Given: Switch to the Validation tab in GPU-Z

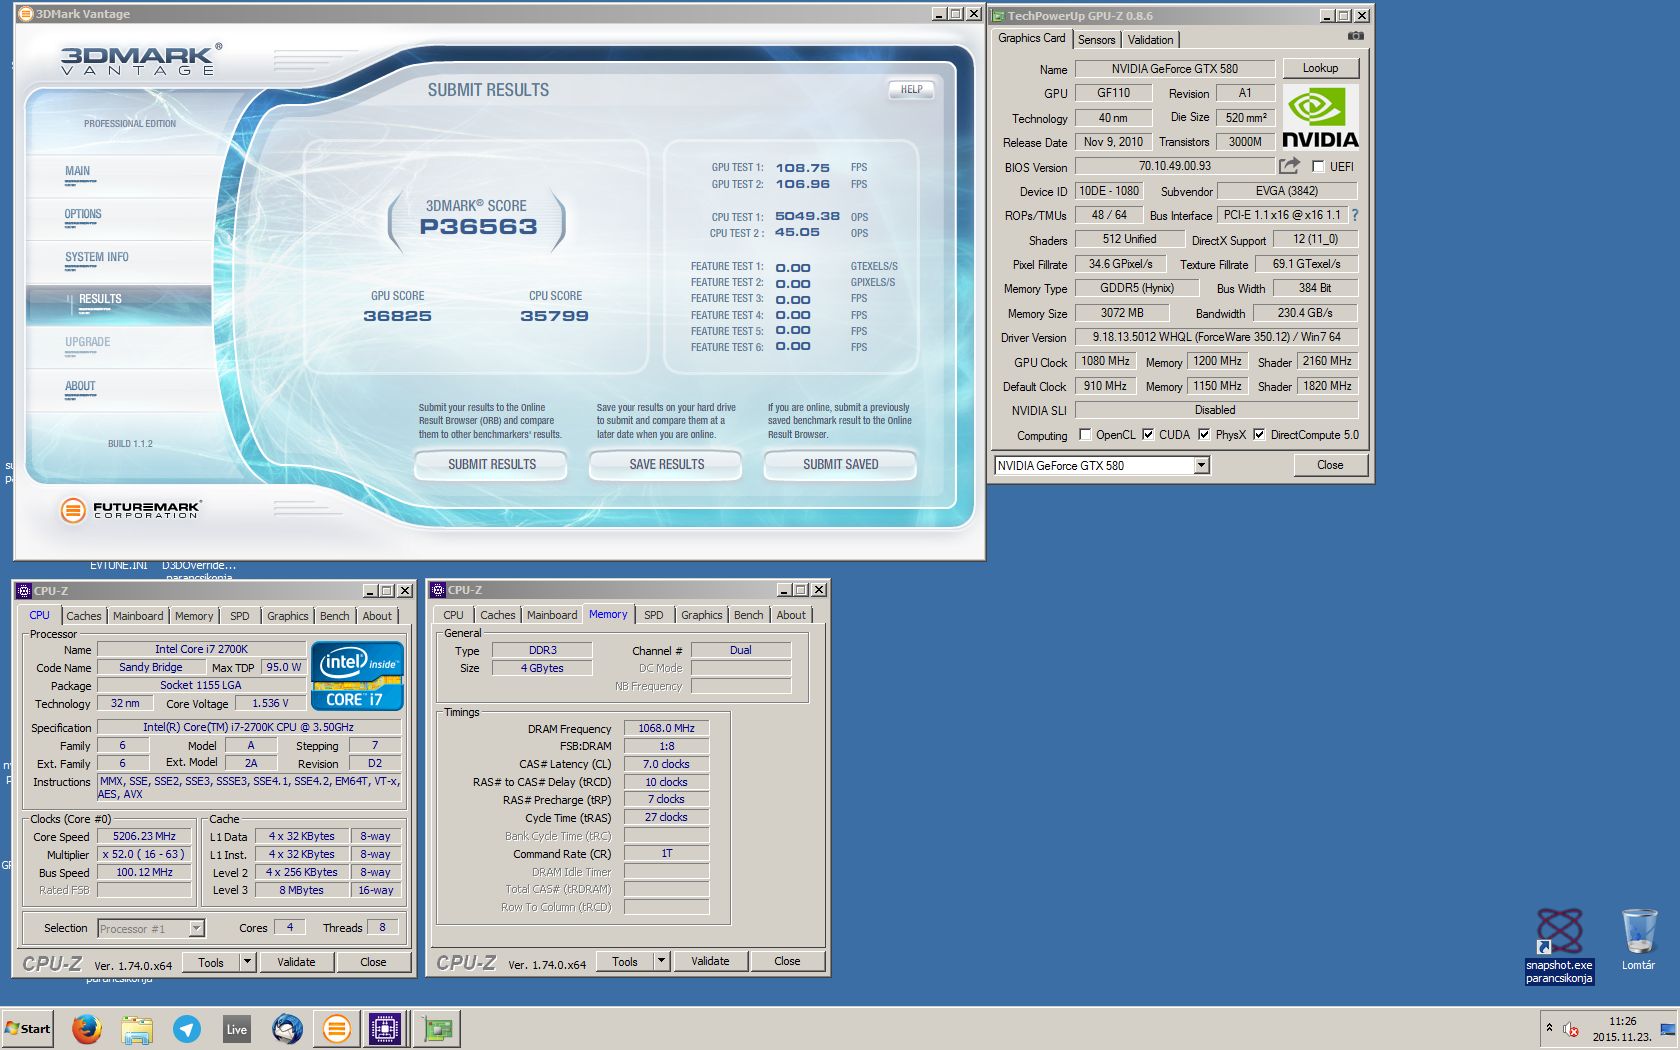Looking at the screenshot, I should [1150, 40].
